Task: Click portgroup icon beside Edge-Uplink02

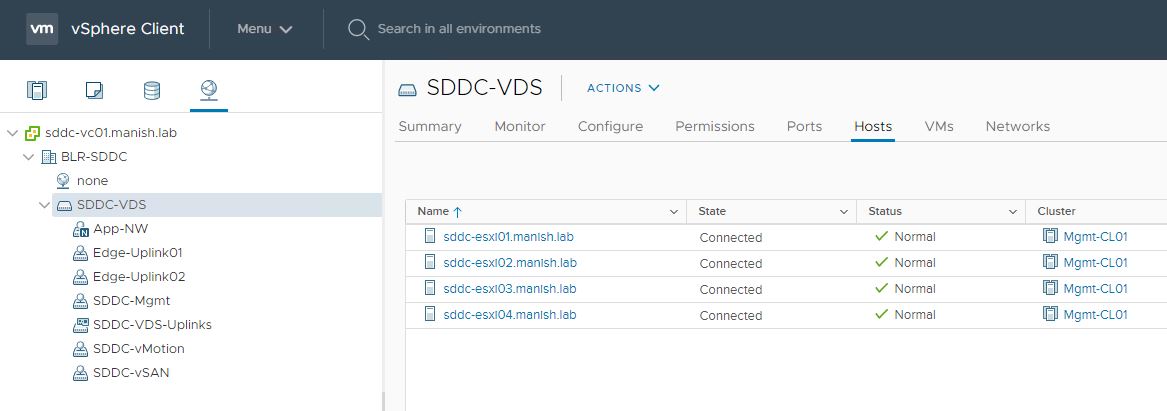Action: (x=81, y=277)
